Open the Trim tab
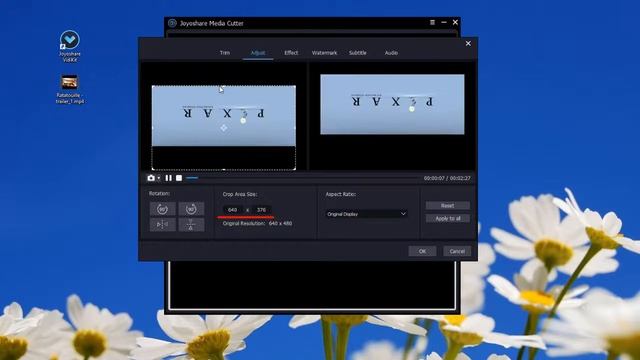Screen dimensions: 640x360 pos(225,53)
